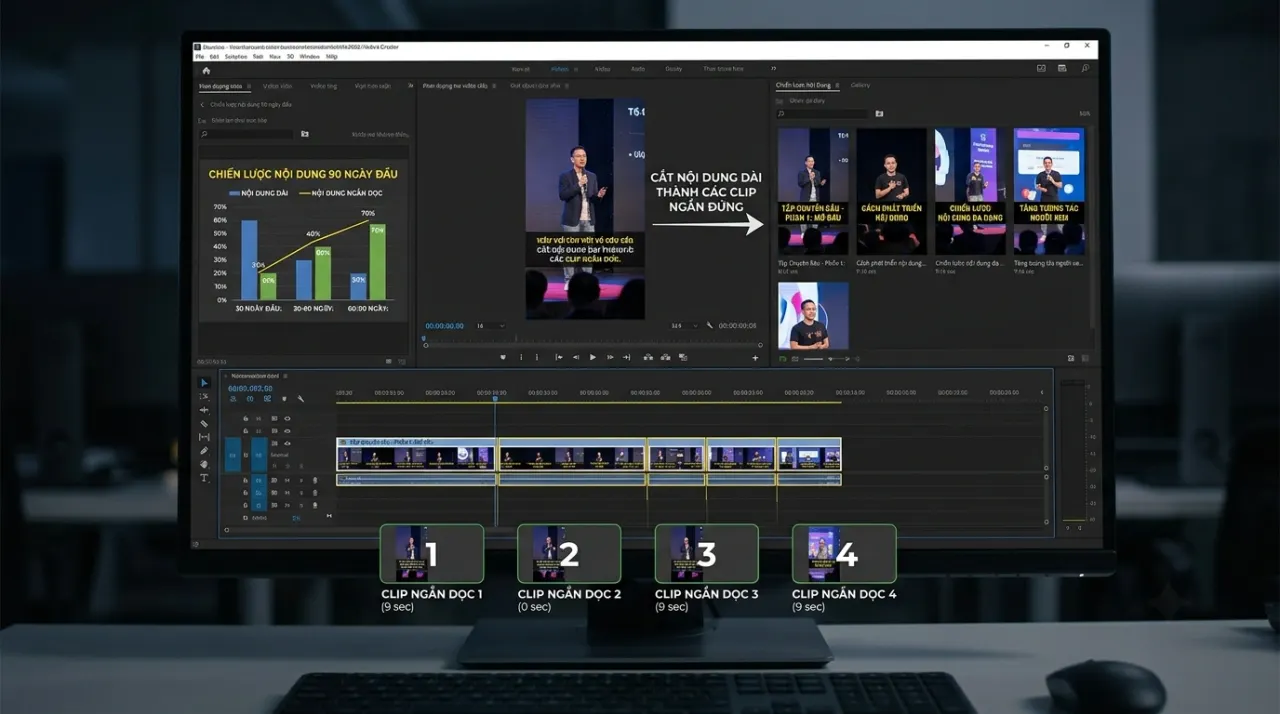Image resolution: width=1280 pixels, height=714 pixels.
Task: Select the Chiến Lược Nội Dung panel tab
Action: (x=803, y=85)
